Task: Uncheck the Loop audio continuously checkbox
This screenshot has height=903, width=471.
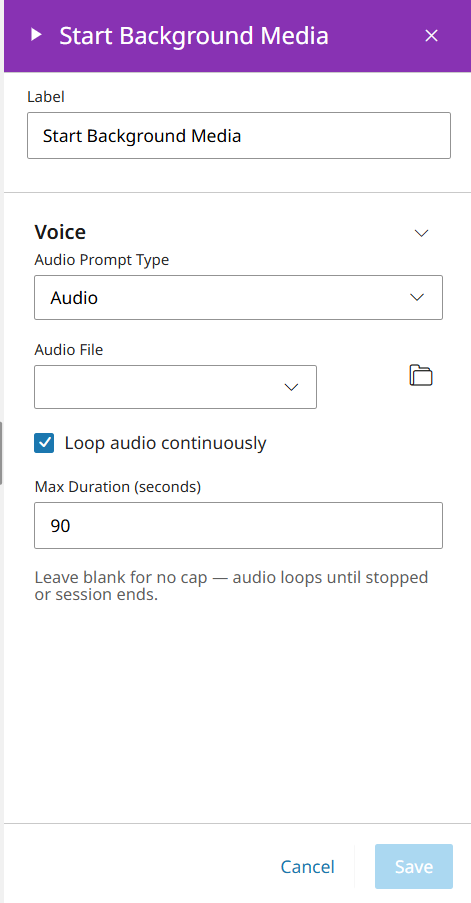Action: [44, 443]
